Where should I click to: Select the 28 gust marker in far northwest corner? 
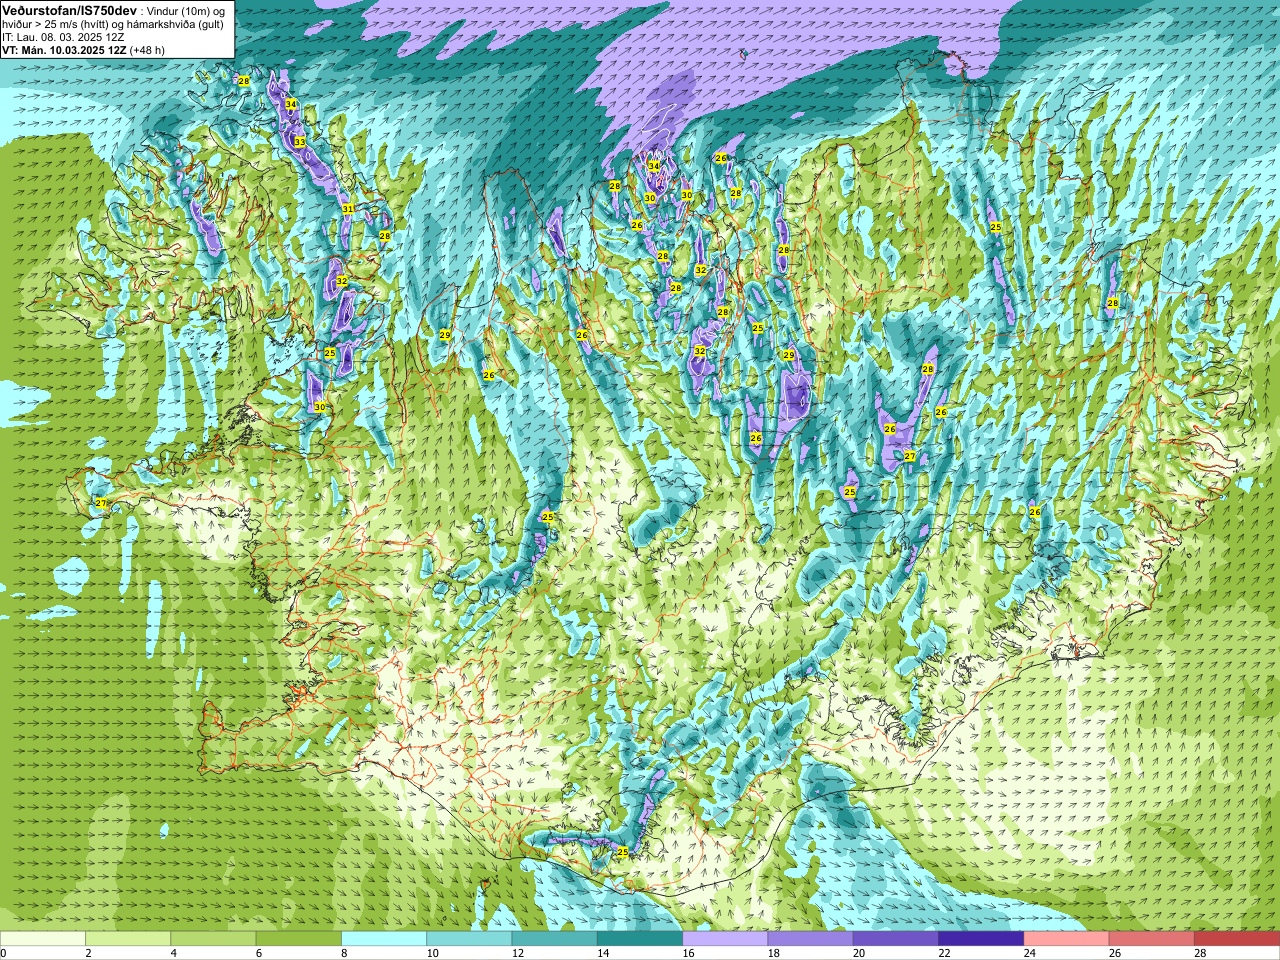tap(244, 80)
